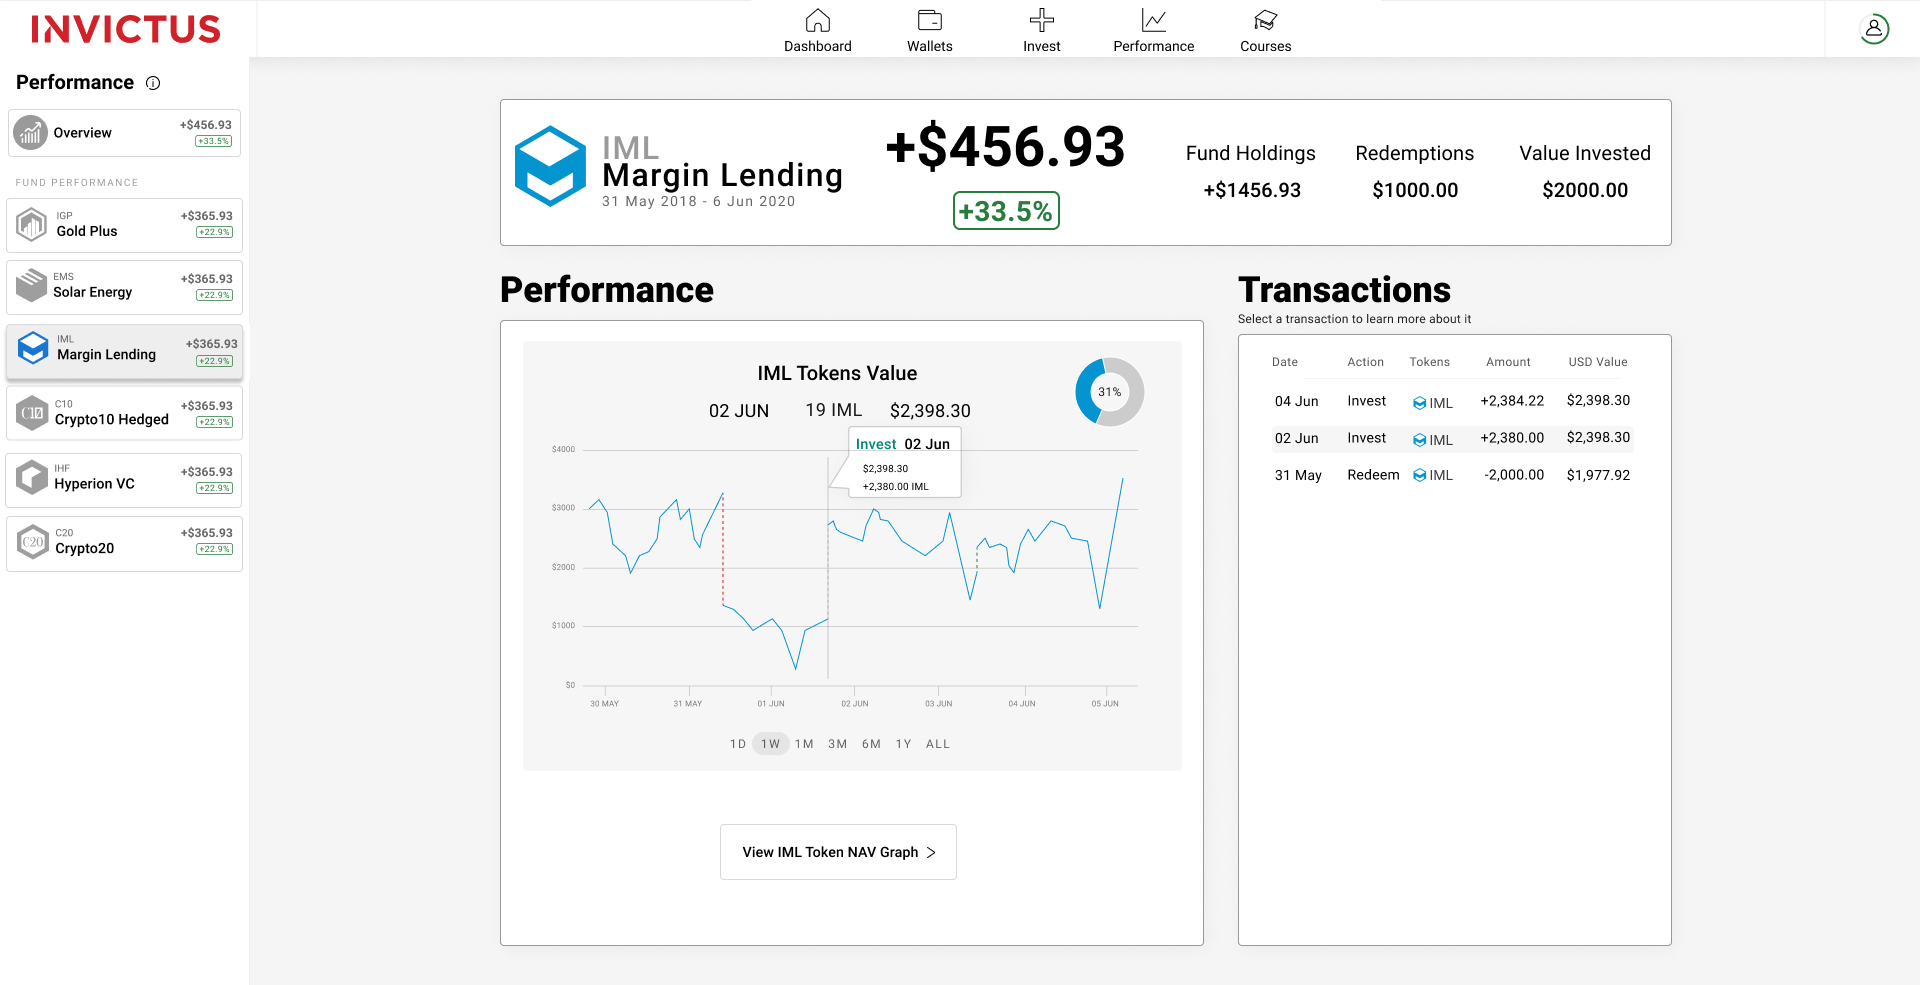Click the Crypto10 Hedged fund icon
Image resolution: width=1920 pixels, height=985 pixels.
(33, 412)
